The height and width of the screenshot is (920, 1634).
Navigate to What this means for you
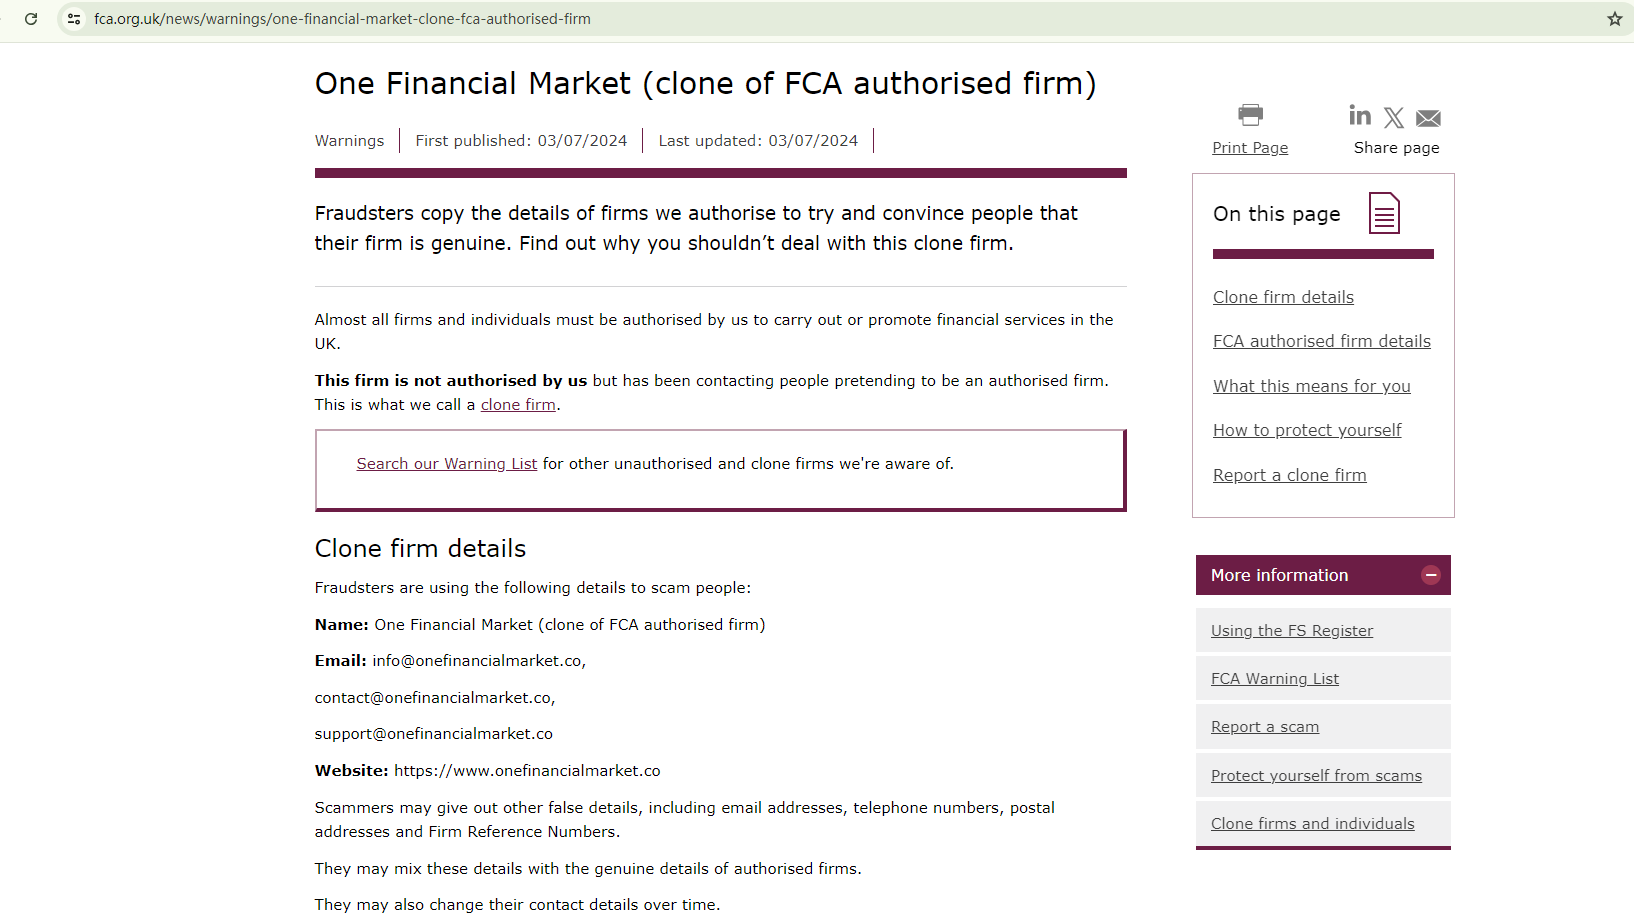tap(1311, 386)
